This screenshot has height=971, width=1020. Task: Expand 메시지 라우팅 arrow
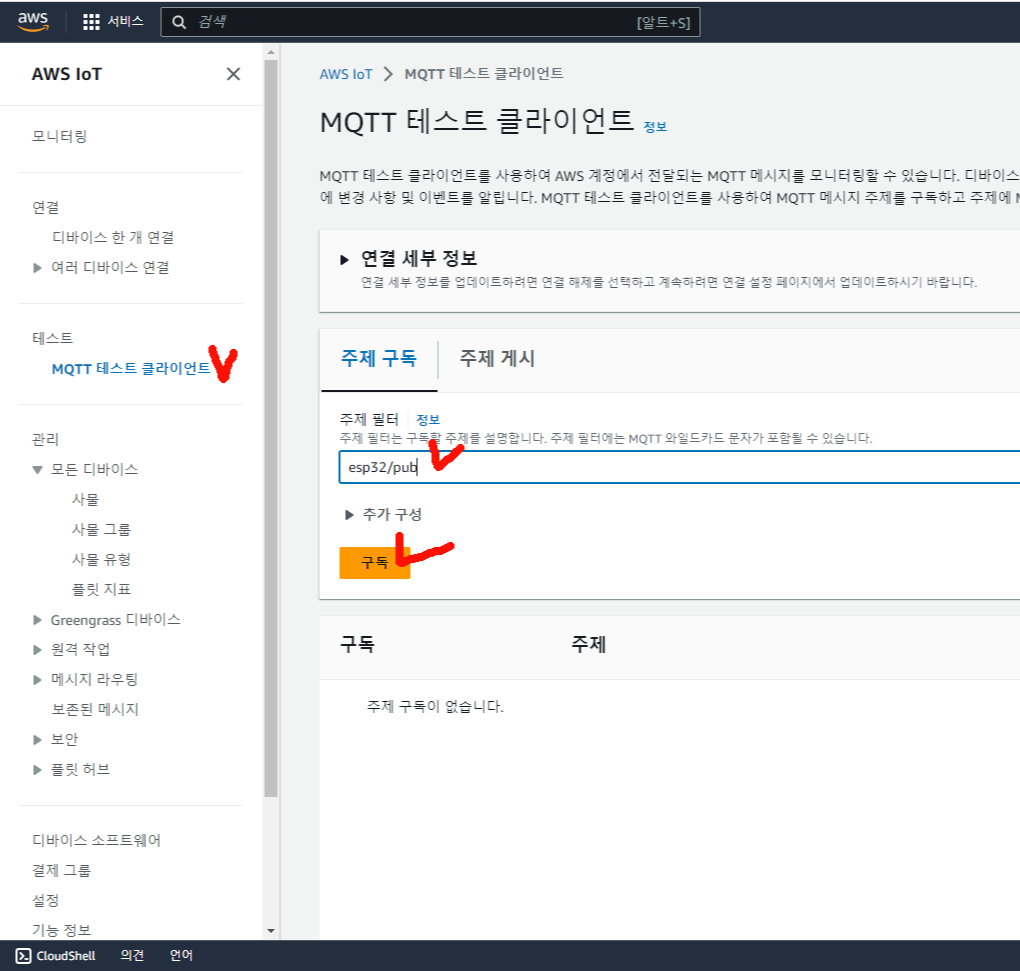(38, 680)
